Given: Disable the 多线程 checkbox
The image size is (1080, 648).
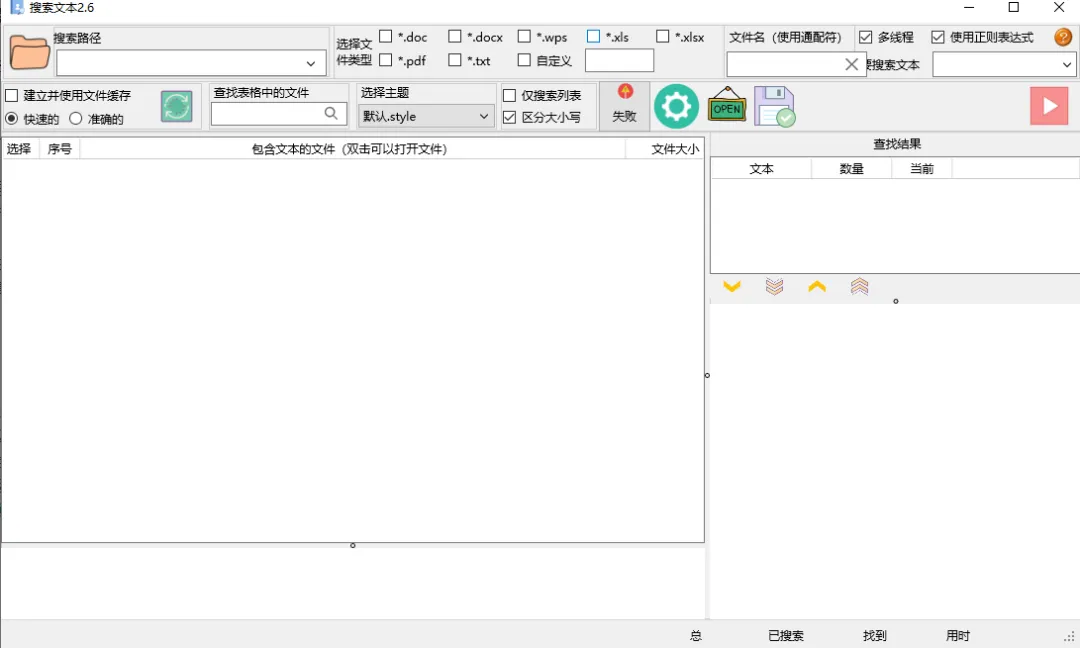Looking at the screenshot, I should [x=865, y=36].
